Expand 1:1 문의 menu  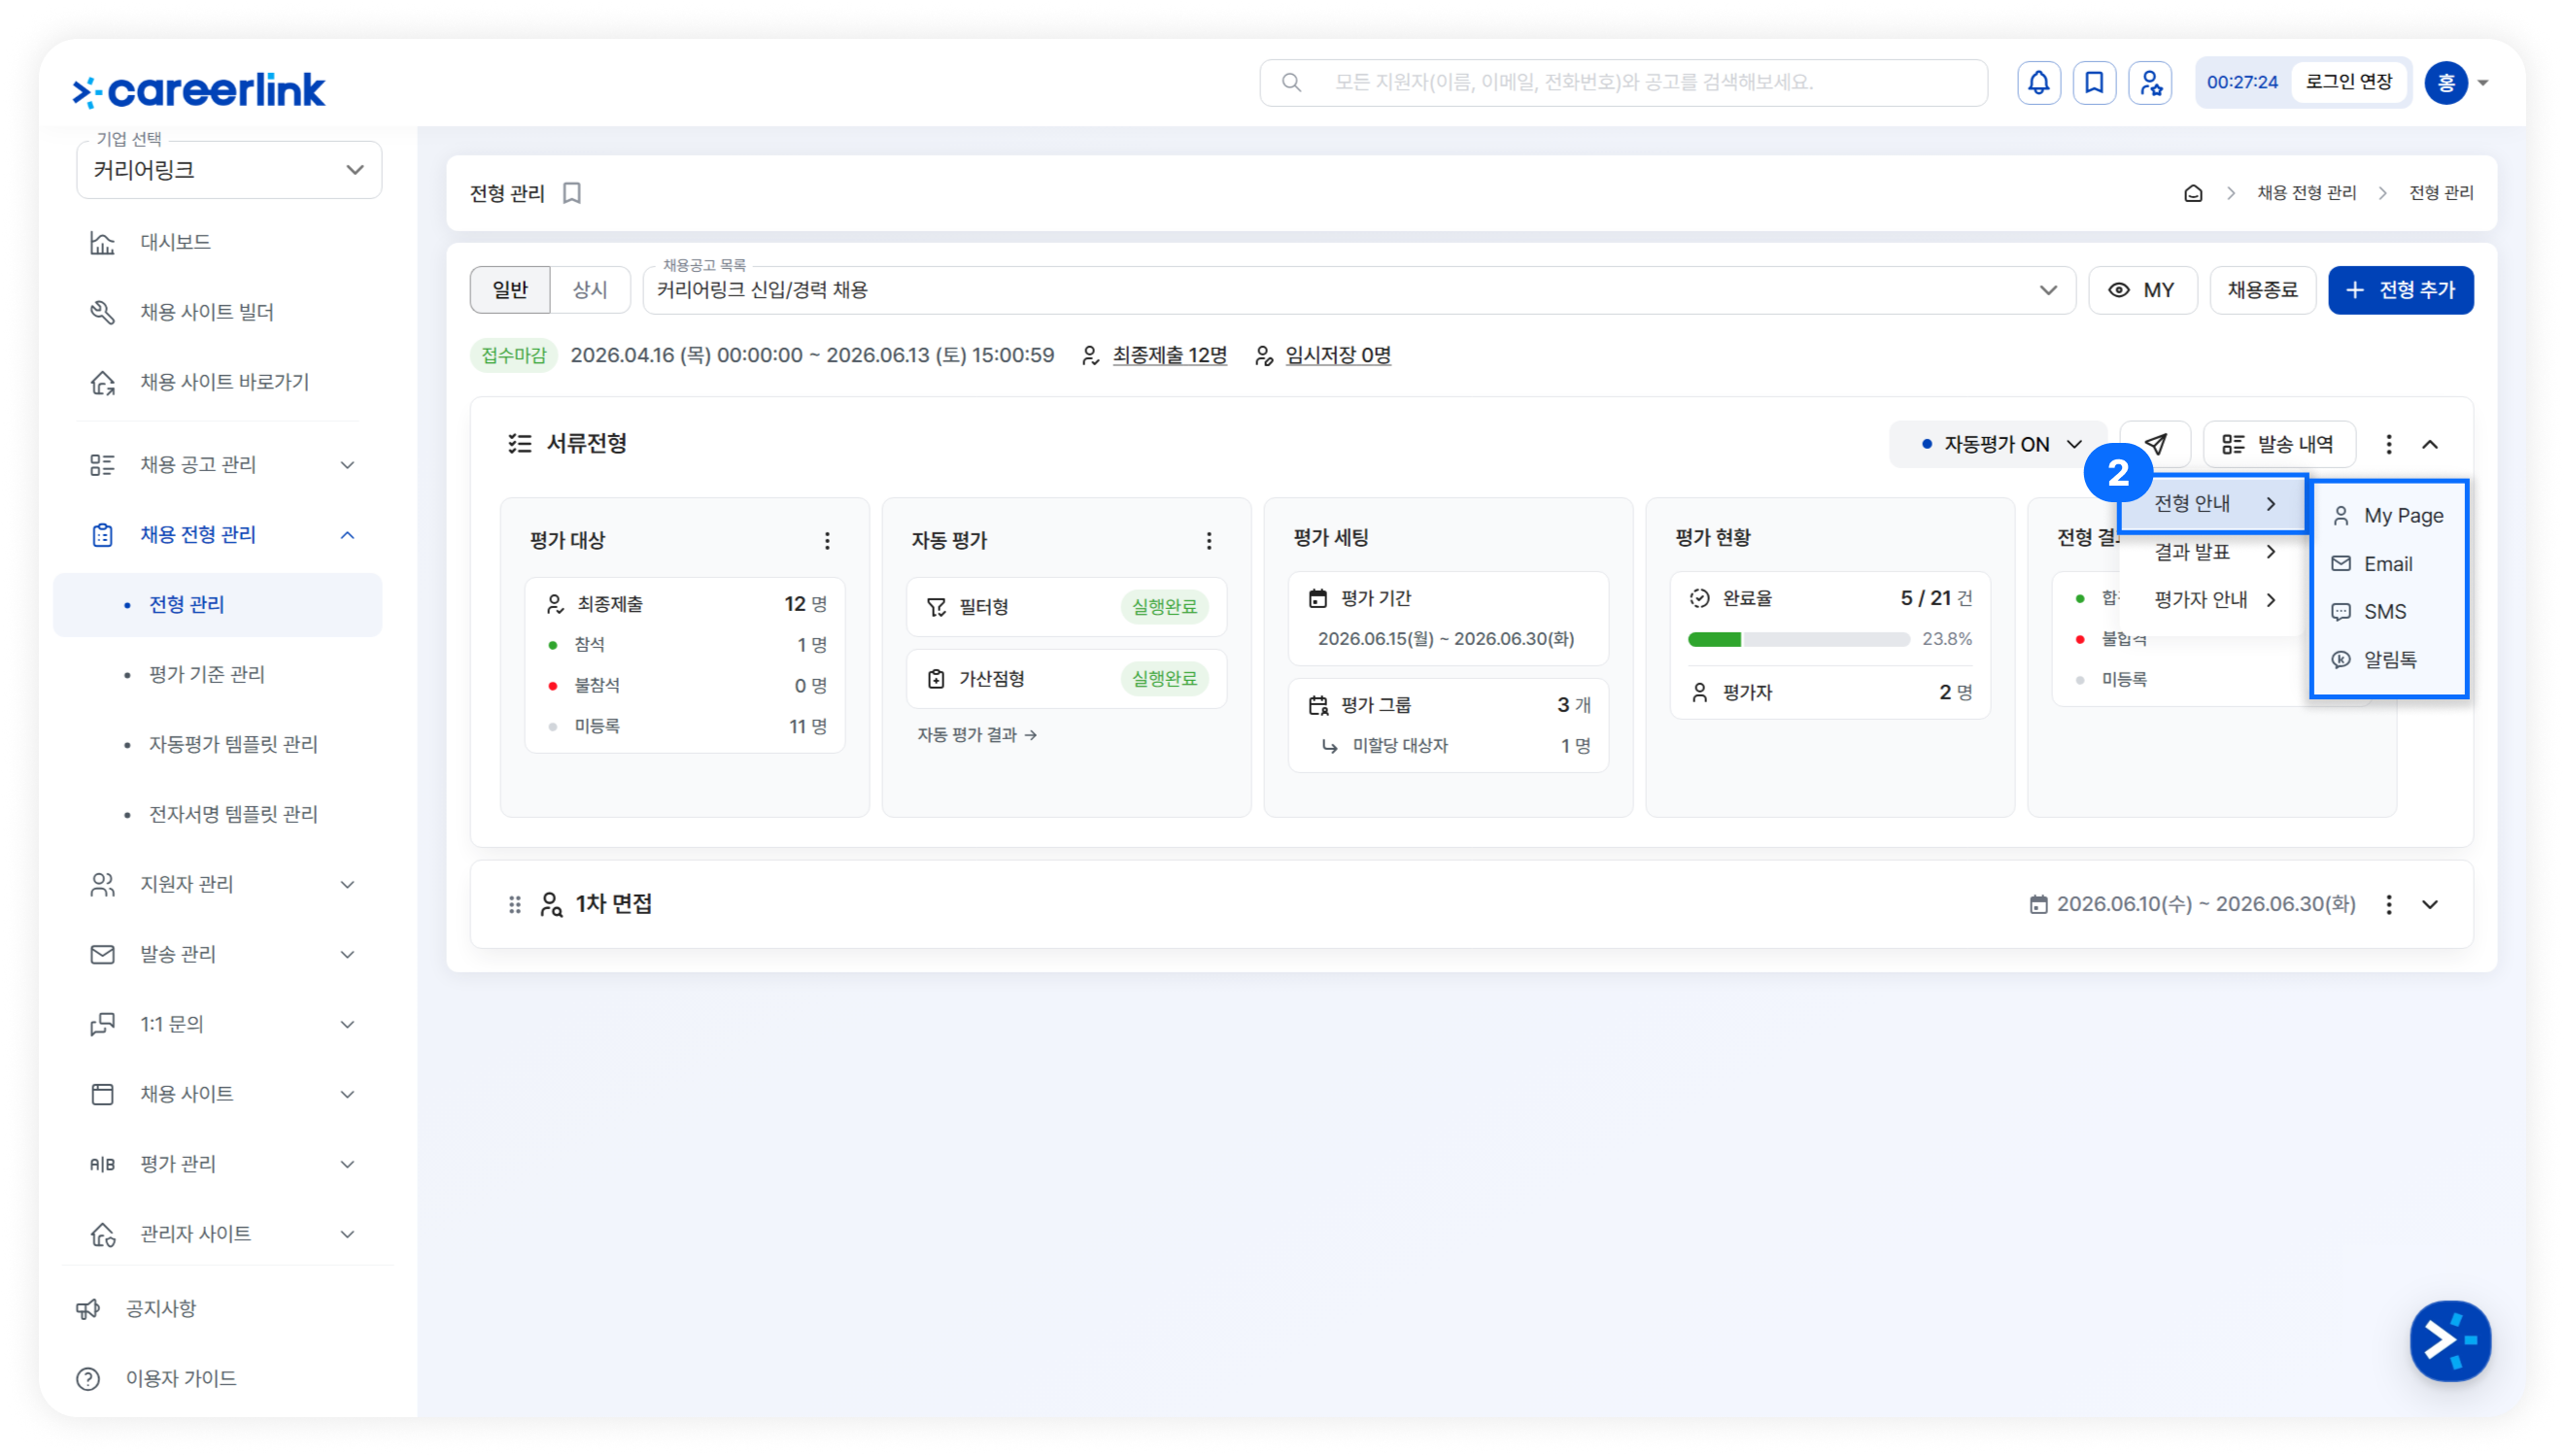(218, 1025)
